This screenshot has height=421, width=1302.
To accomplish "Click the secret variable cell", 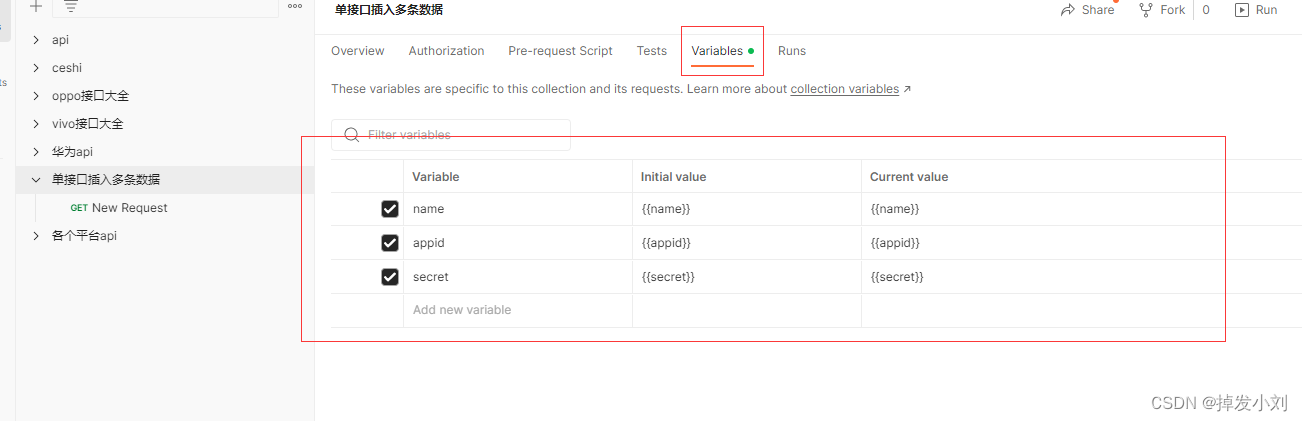I will (517, 277).
